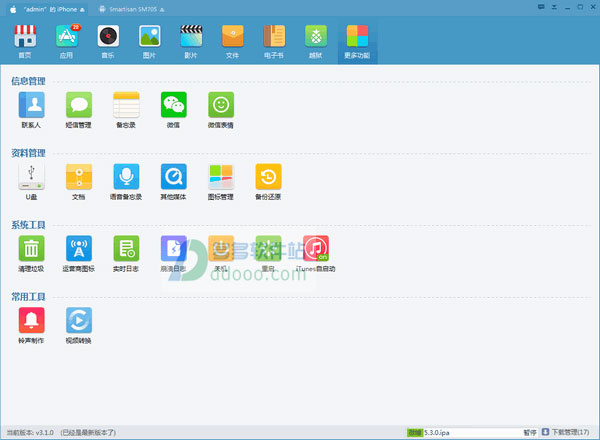Viewport: 600px width, 440px height.
Task: Switch to the "admin" 的 iPhone device tab
Action: [47, 9]
